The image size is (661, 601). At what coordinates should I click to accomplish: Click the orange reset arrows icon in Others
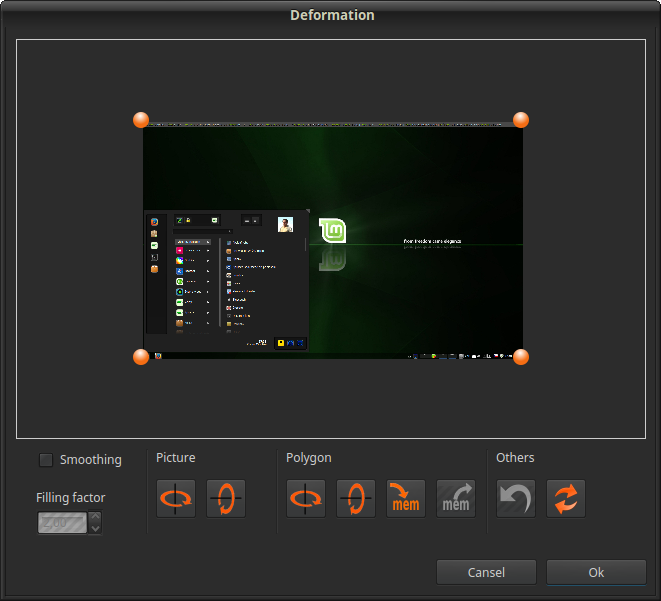click(566, 499)
